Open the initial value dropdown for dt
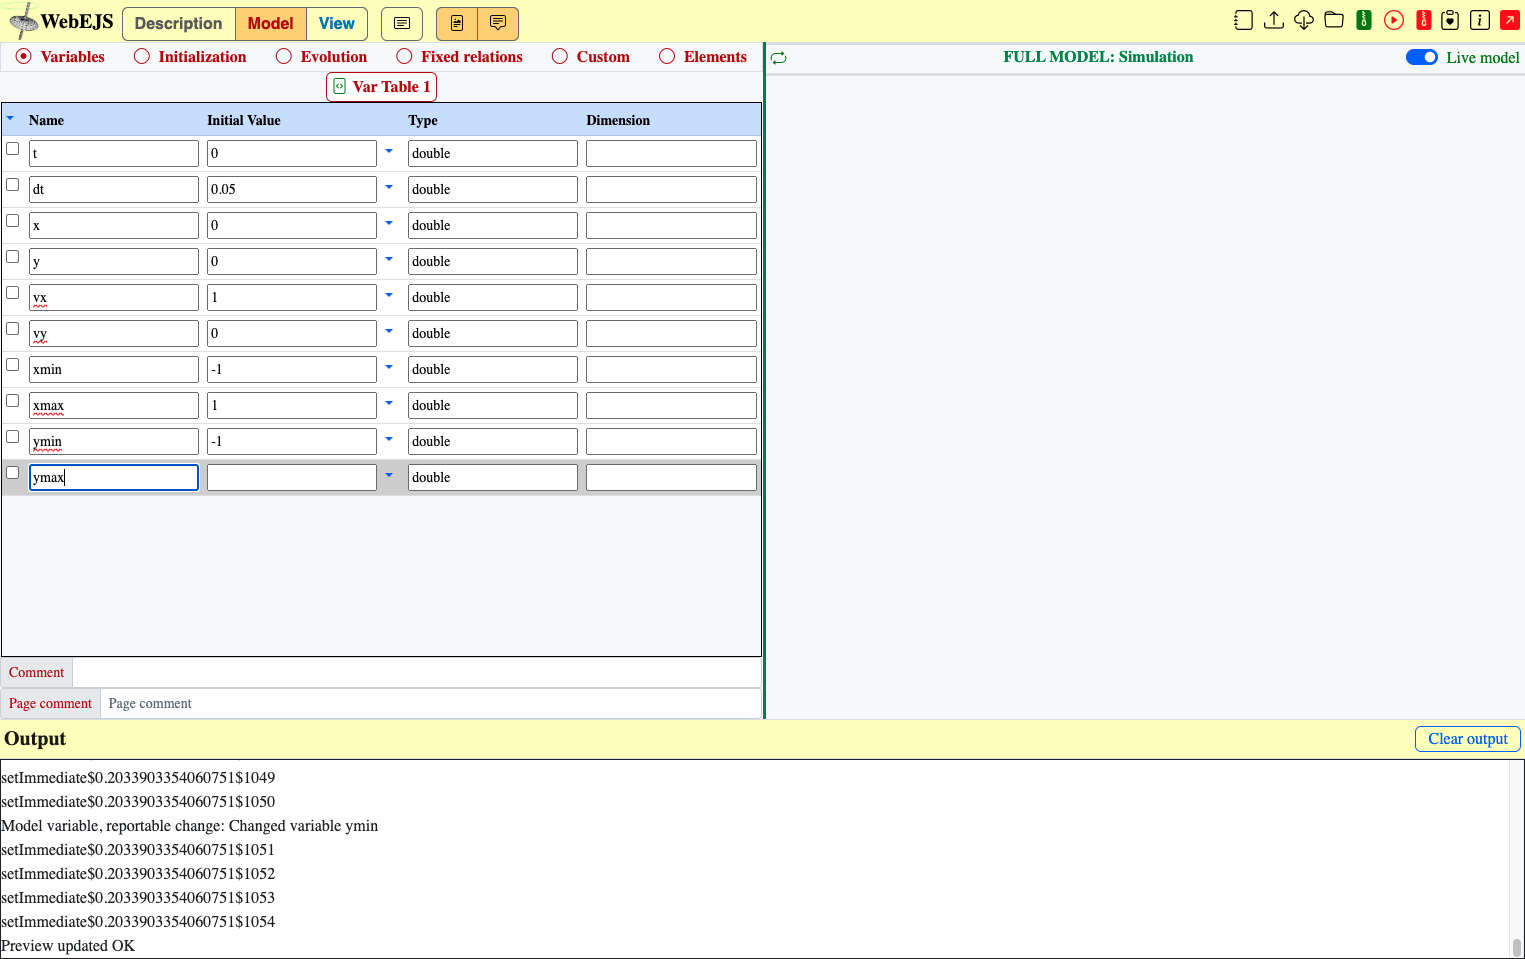Image resolution: width=1525 pixels, height=959 pixels. [x=389, y=188]
